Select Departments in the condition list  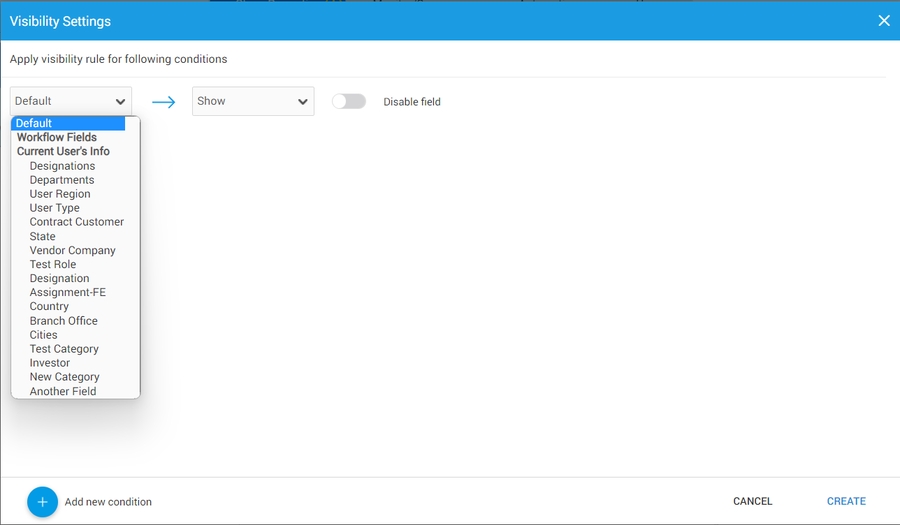62,180
